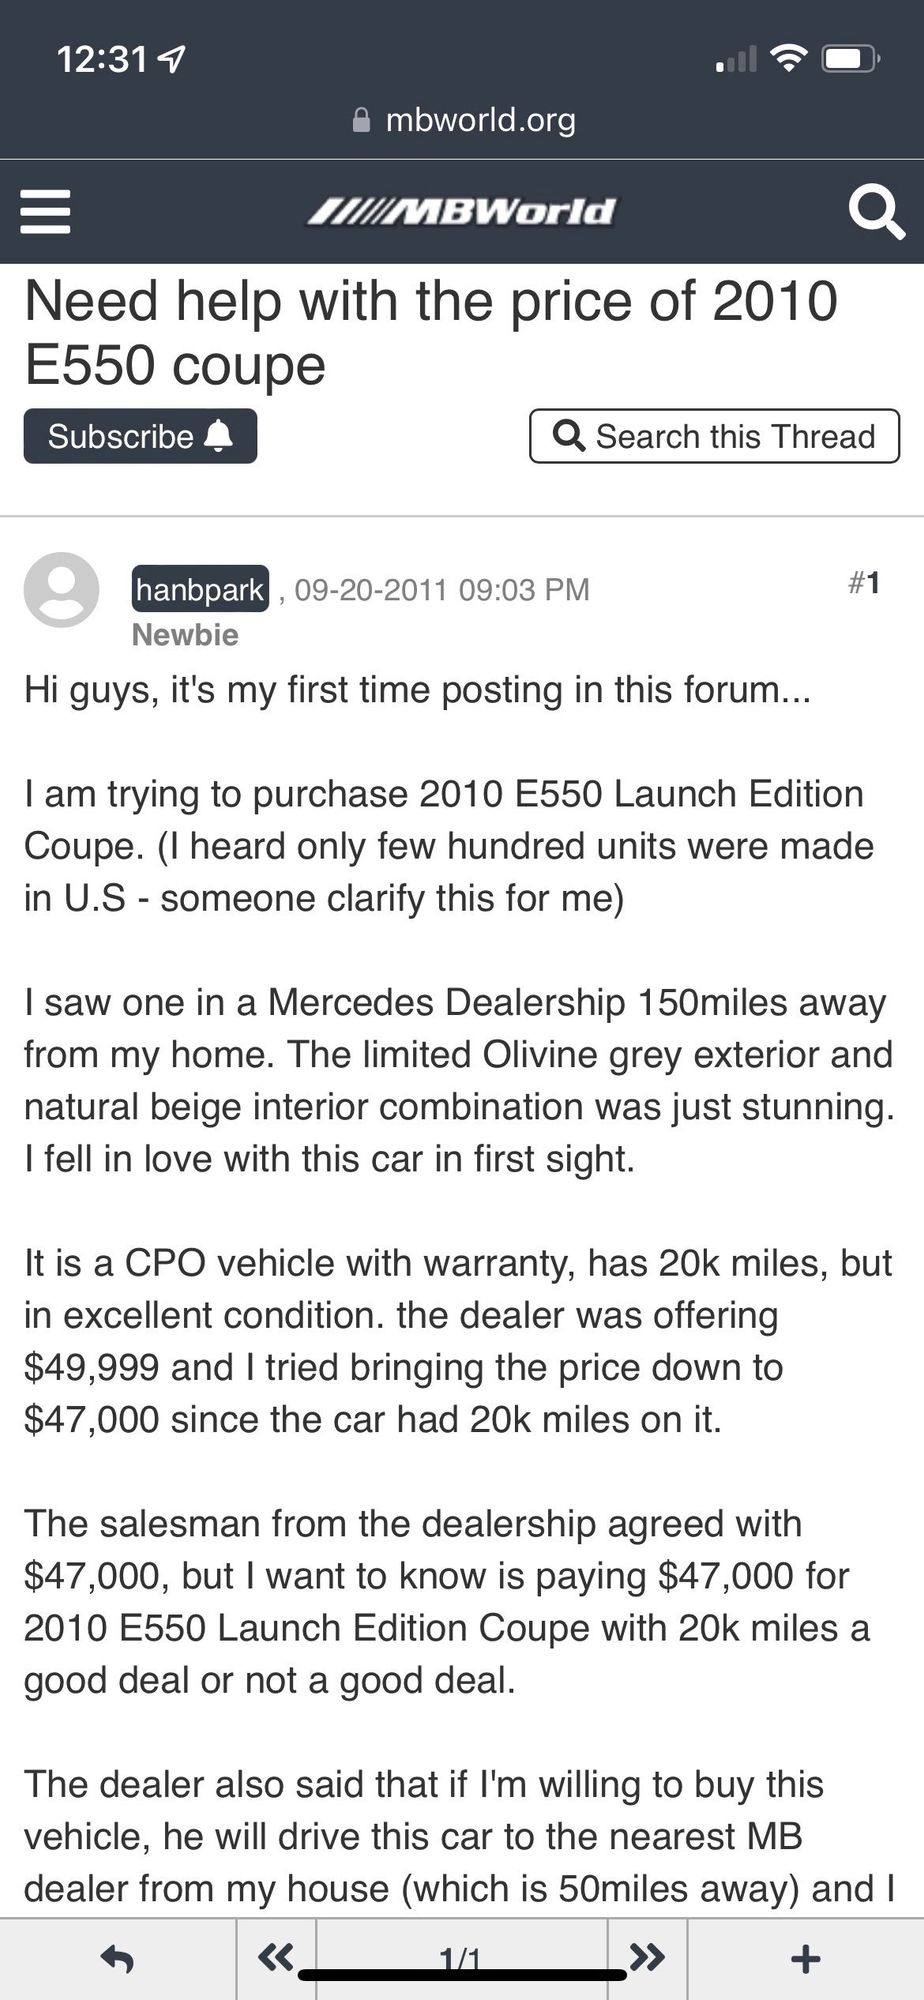Screen dimensions: 924x2000
Task: Go to previous page with double-left chevron
Action: pos(276,1957)
